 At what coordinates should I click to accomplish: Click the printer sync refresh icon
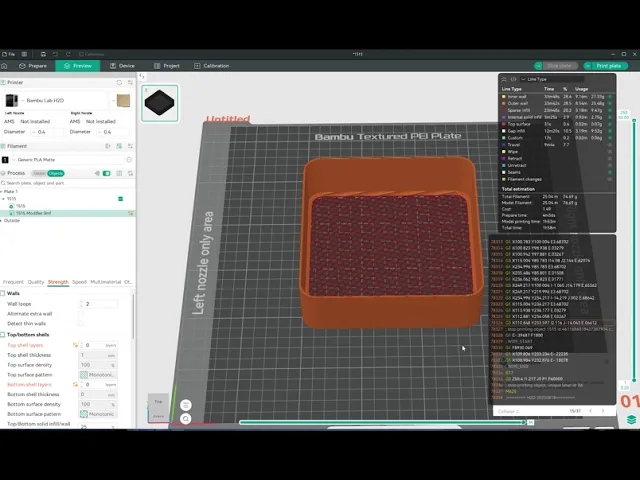pyautogui.click(x=119, y=82)
